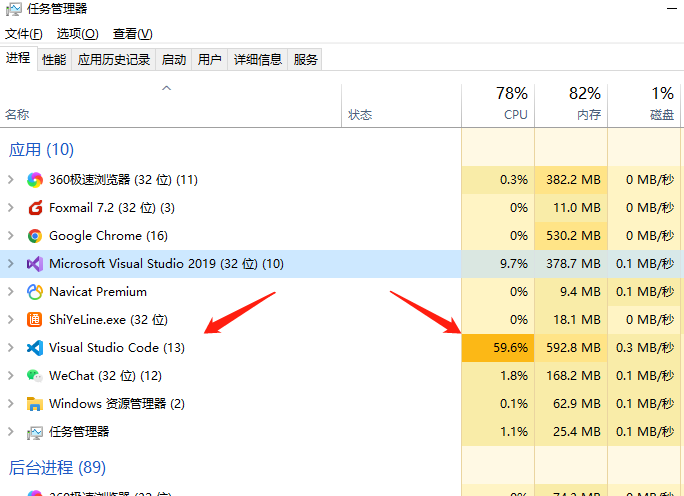Expand the 360极速浏览器 (32 位) process group
This screenshot has height=496, width=684.
point(11,180)
